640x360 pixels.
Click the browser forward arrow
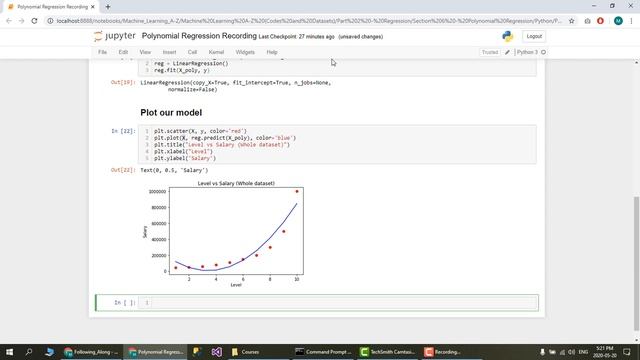[x=21, y=21]
